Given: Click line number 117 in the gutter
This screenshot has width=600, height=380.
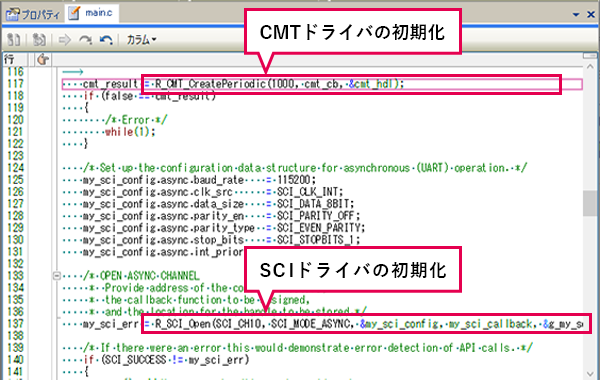Looking at the screenshot, I should click(15, 83).
